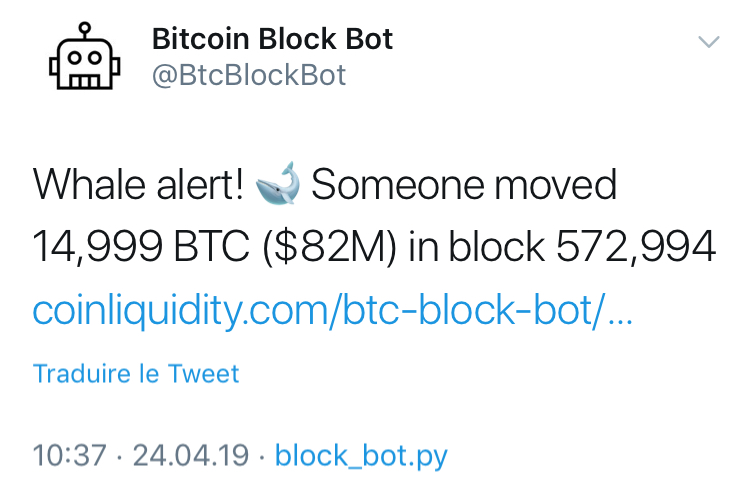The image size is (750, 489).
Task: Click the @BtcBlockBot handle
Action: click(249, 75)
